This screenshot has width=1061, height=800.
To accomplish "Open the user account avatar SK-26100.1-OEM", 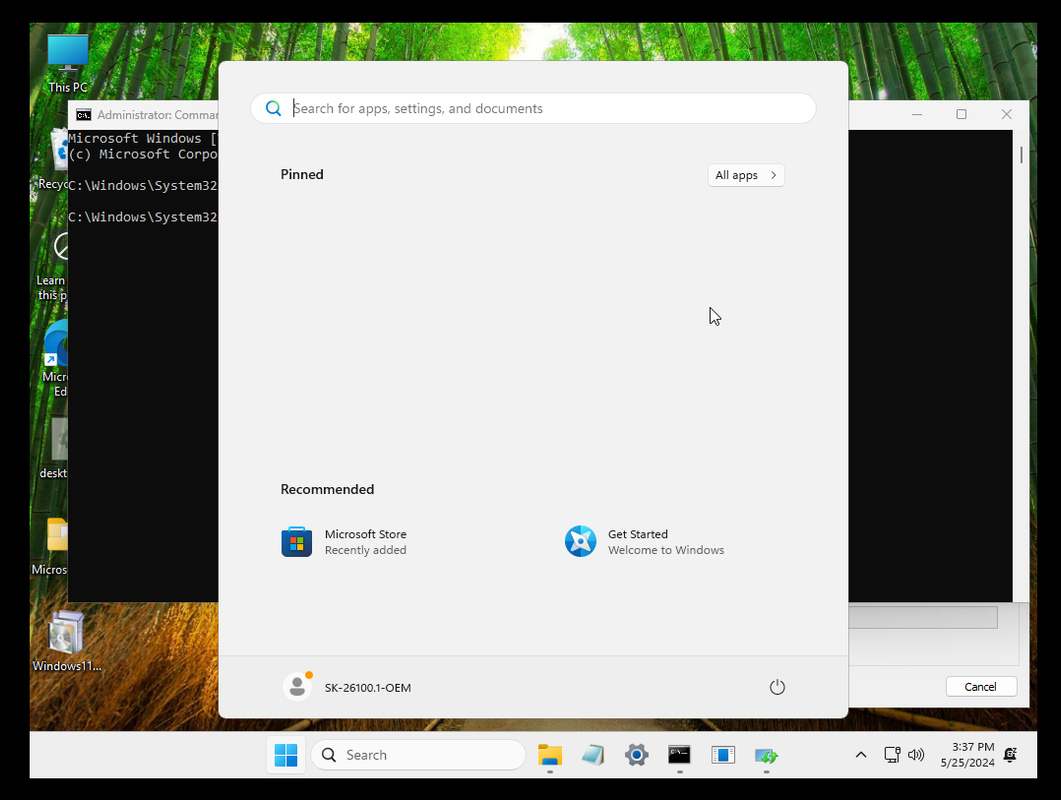I will click(297, 687).
